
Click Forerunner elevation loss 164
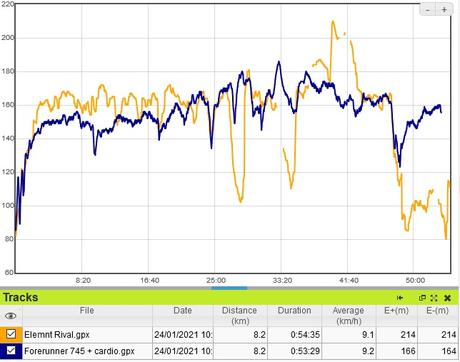[x=449, y=351]
